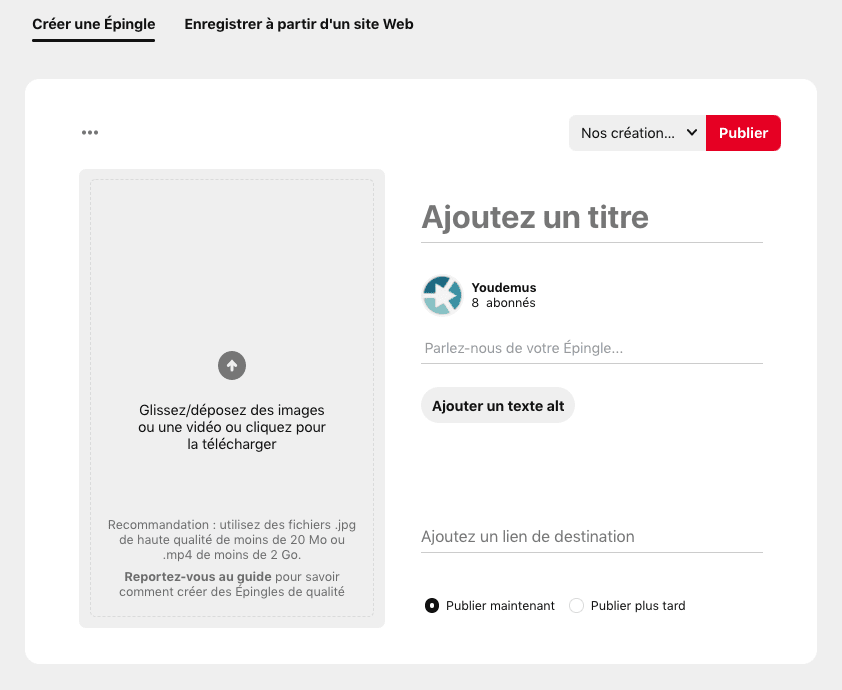The width and height of the screenshot is (842, 690).
Task: Select the Publier plus tard radio button
Action: coord(576,606)
